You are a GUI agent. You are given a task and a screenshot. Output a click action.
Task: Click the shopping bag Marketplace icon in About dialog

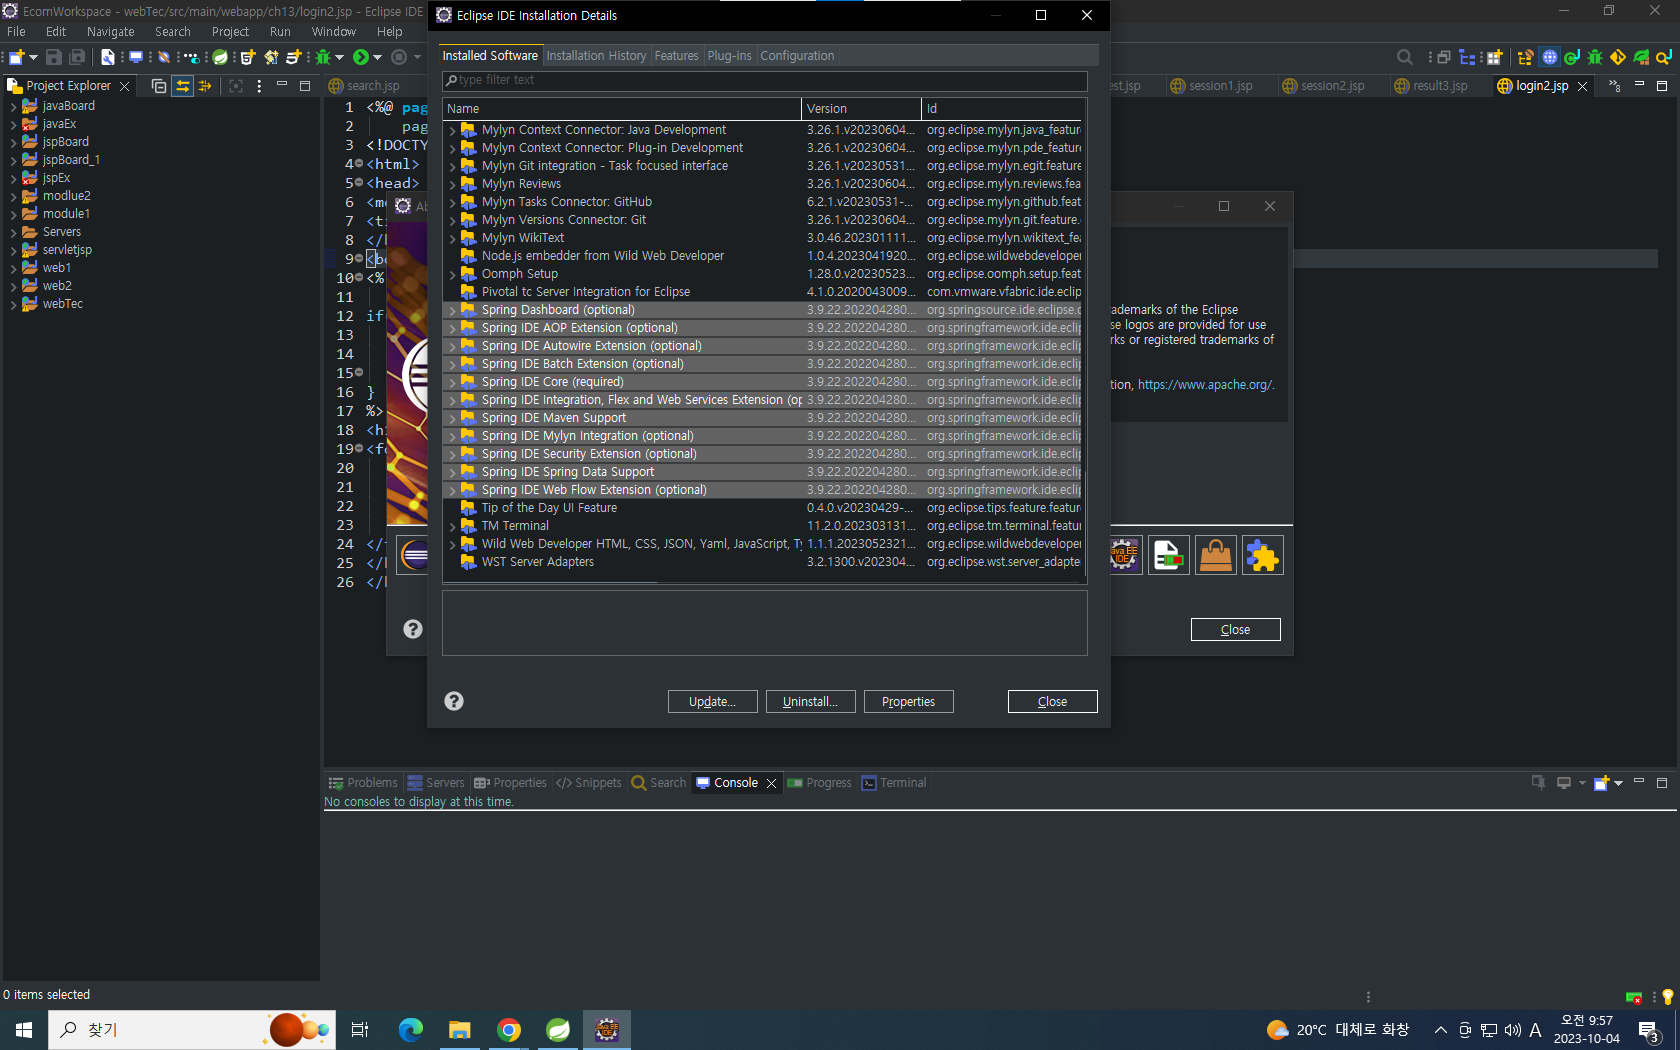pos(1215,555)
